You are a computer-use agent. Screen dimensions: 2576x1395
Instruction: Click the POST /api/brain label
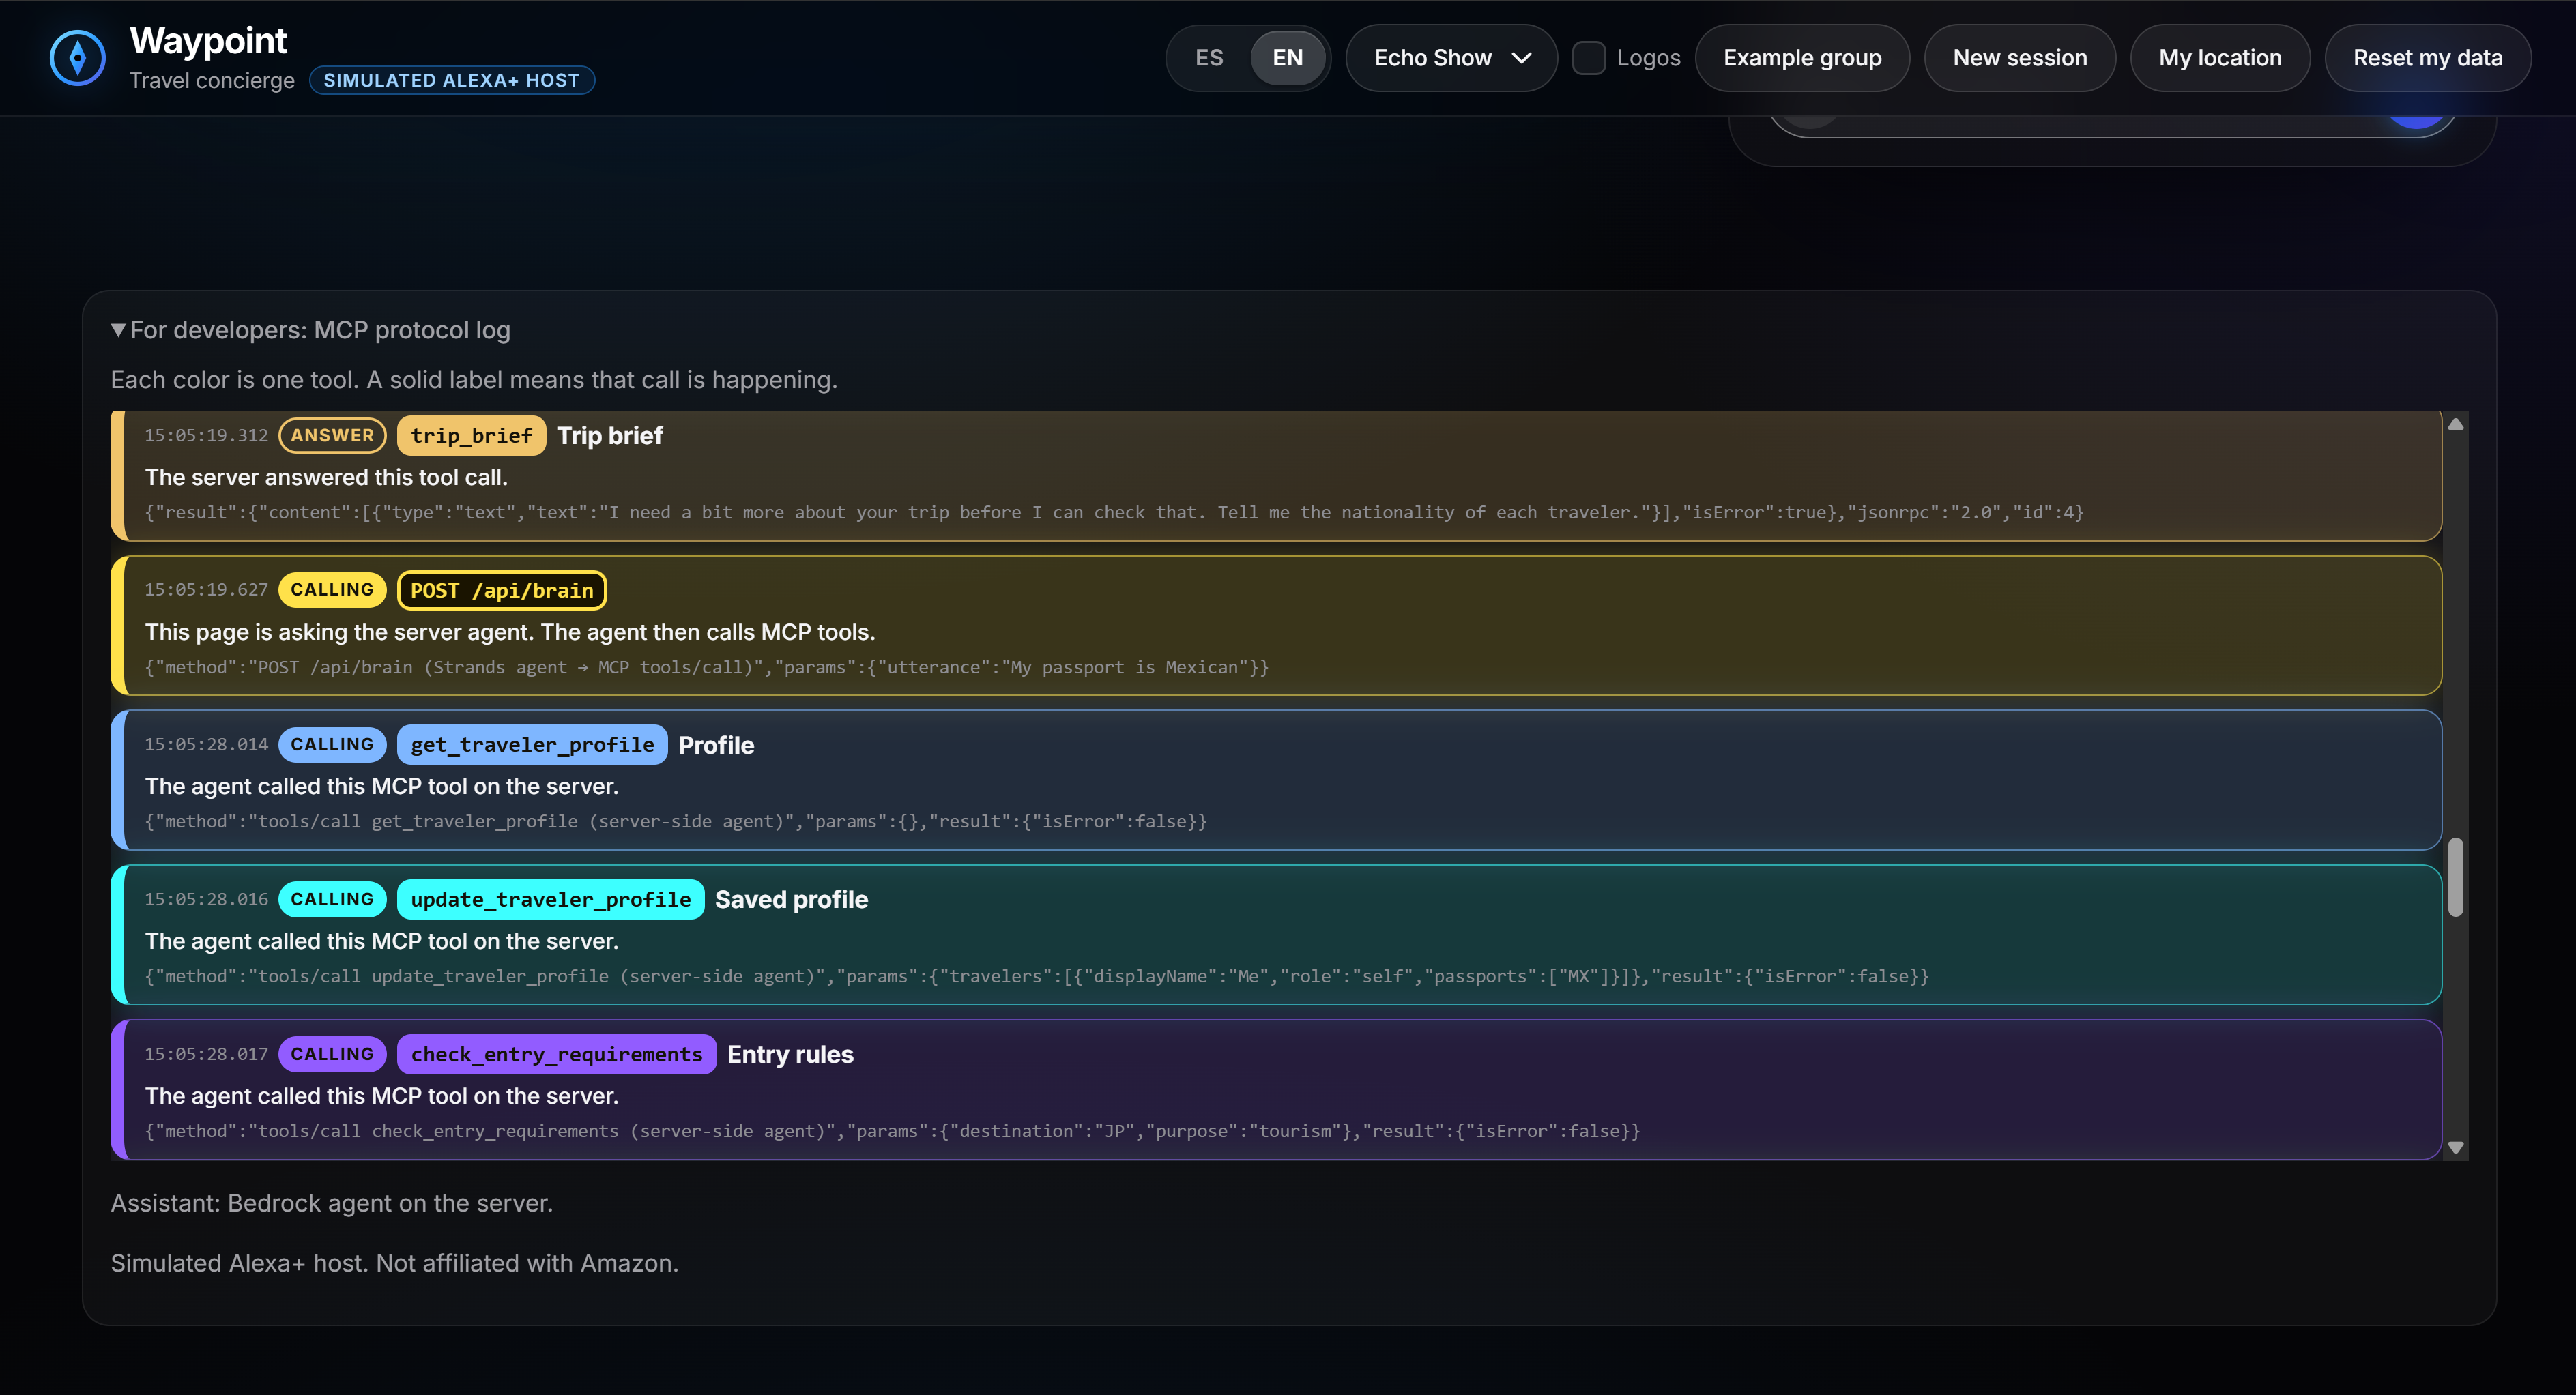pos(502,590)
